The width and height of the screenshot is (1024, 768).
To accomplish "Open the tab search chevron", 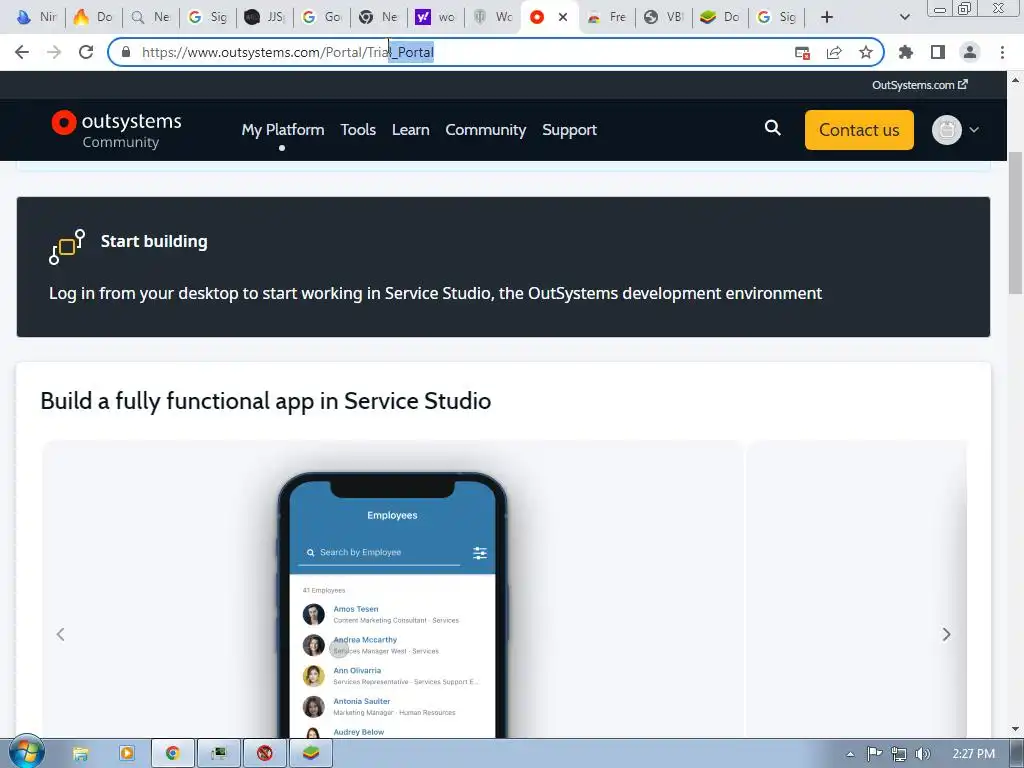I will click(904, 17).
